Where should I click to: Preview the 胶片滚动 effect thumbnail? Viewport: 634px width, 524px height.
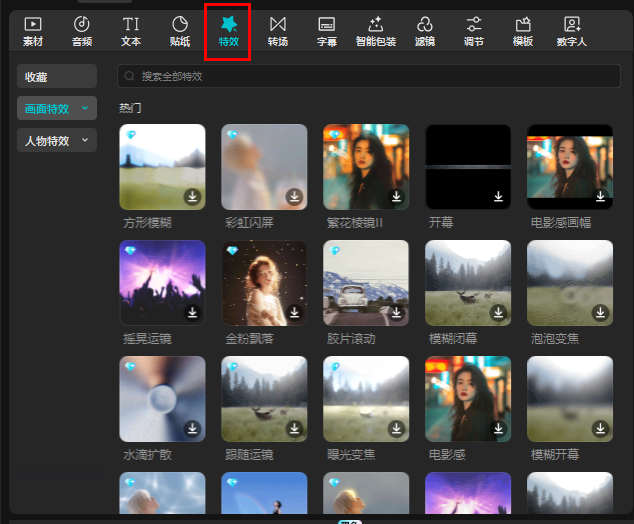pyautogui.click(x=366, y=283)
